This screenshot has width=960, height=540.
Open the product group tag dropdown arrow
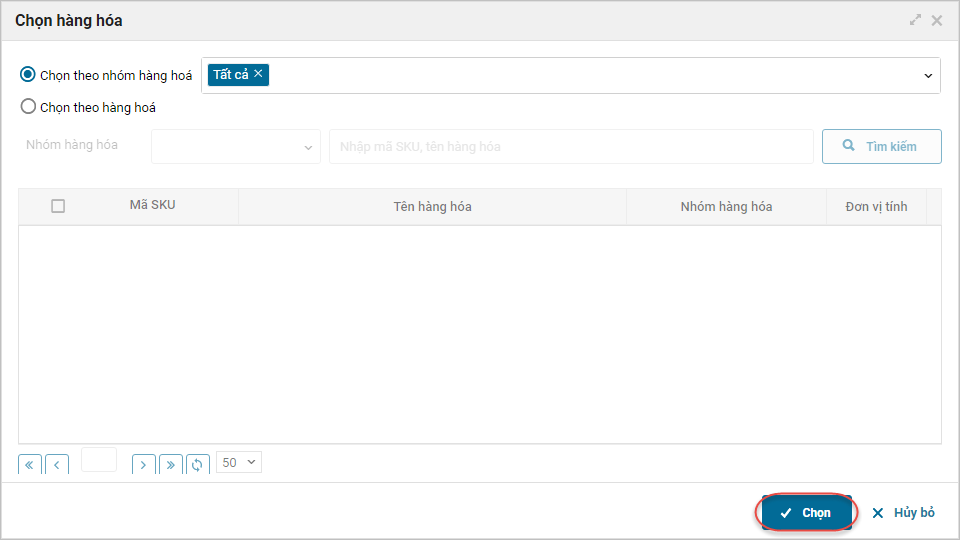[928, 76]
